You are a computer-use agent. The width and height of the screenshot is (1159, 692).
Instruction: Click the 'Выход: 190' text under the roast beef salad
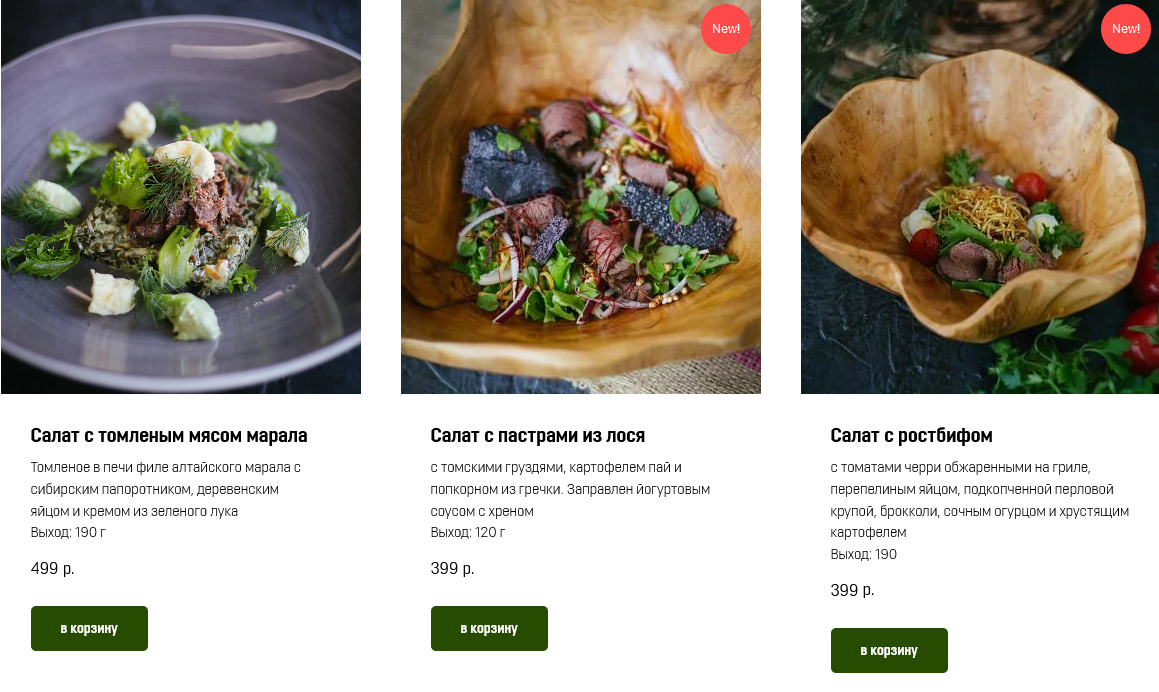pos(864,554)
